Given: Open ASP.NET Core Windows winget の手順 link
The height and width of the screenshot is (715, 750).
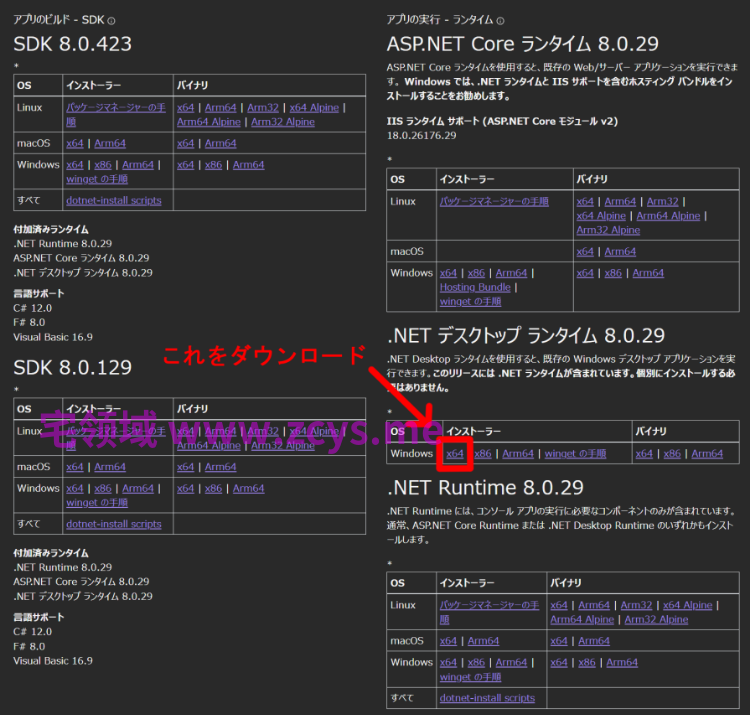Looking at the screenshot, I should click(x=470, y=302).
